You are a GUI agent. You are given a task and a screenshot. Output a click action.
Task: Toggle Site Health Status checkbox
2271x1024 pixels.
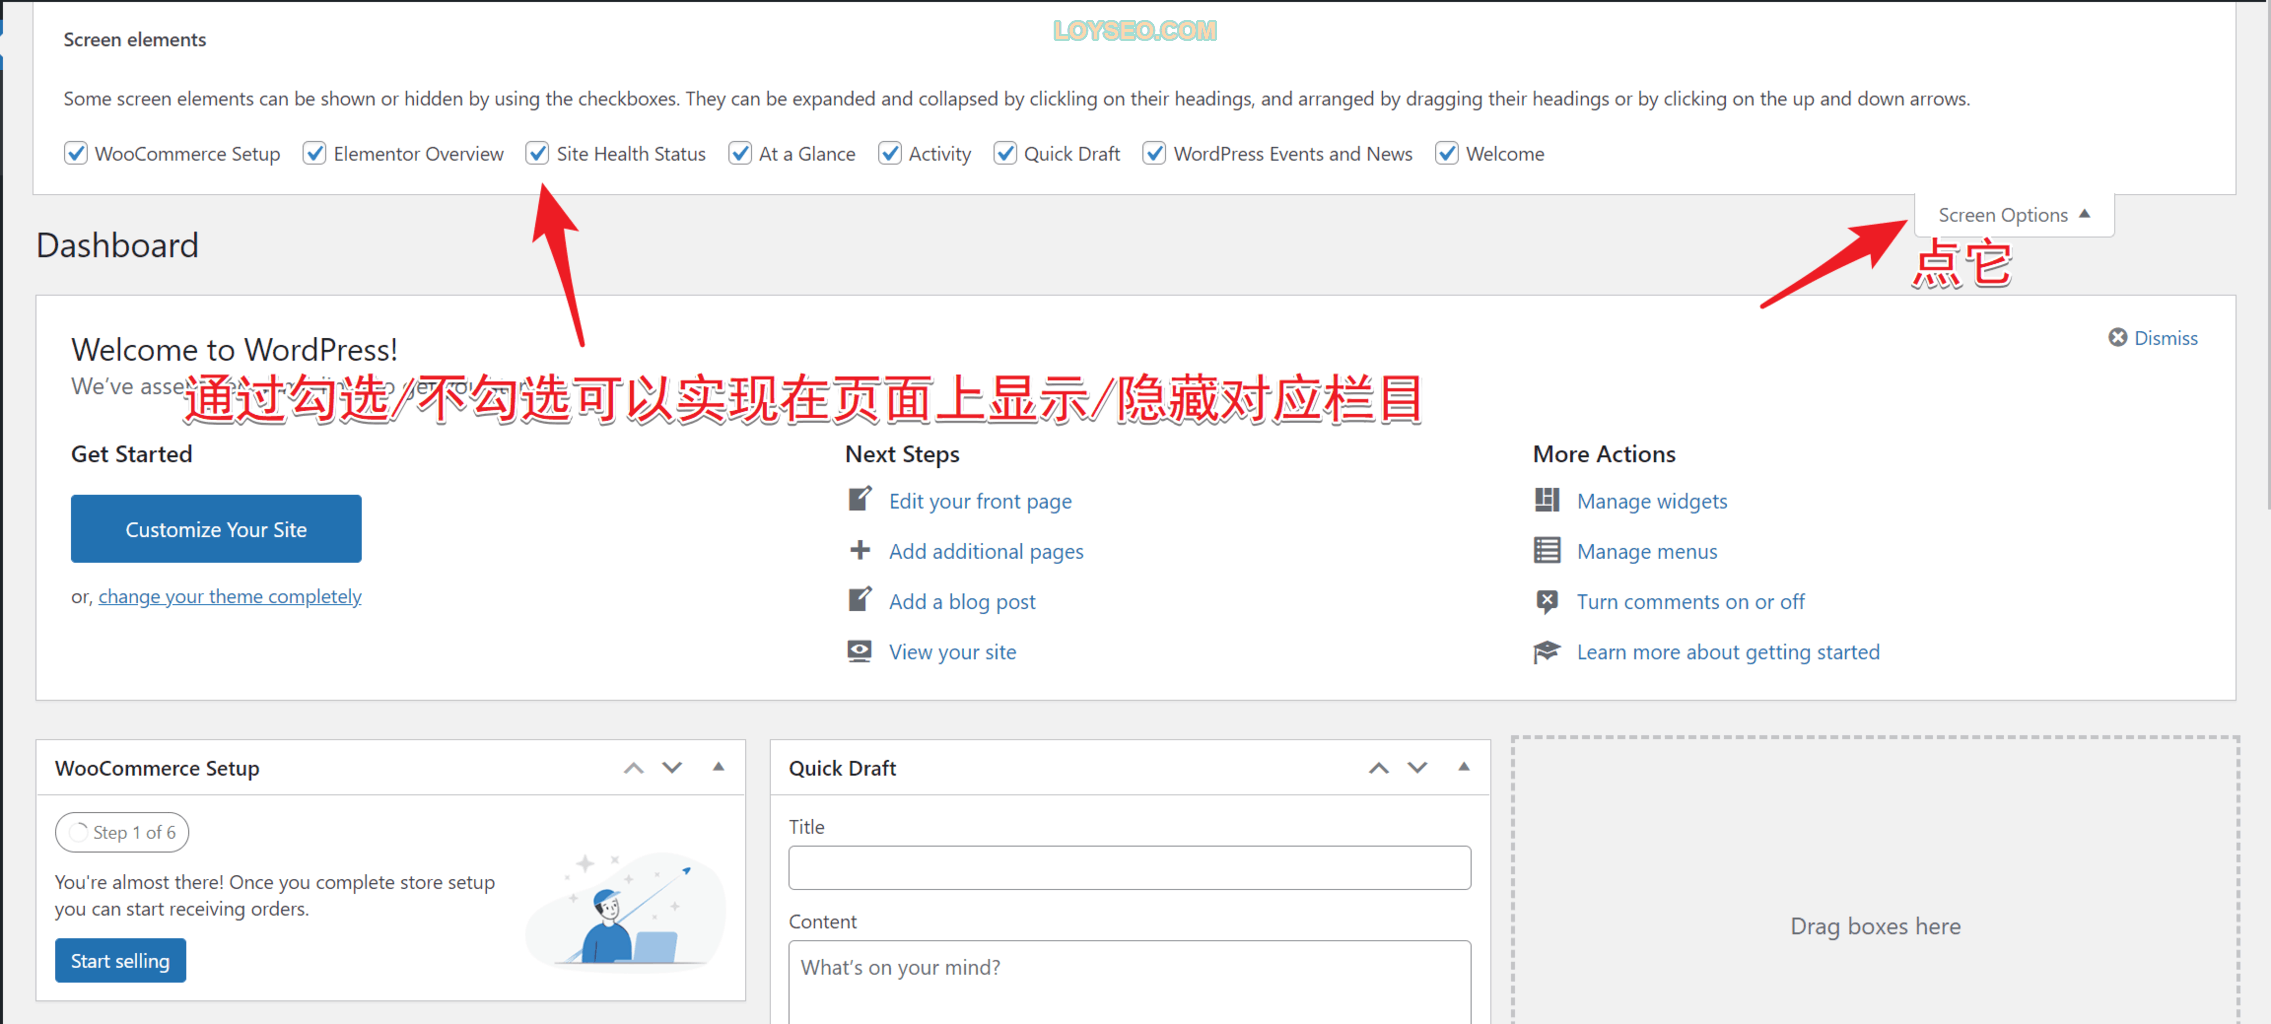[538, 153]
